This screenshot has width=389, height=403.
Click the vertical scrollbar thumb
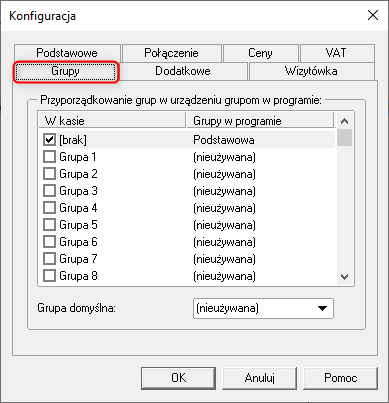coord(344,137)
